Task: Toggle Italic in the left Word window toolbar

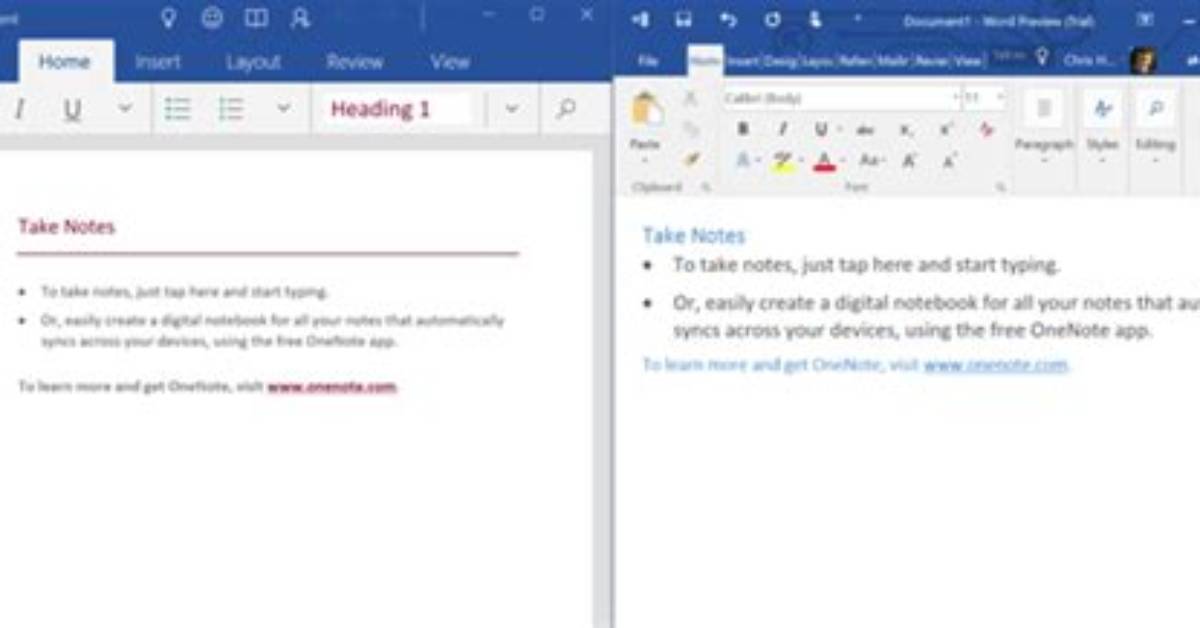Action: (x=18, y=109)
